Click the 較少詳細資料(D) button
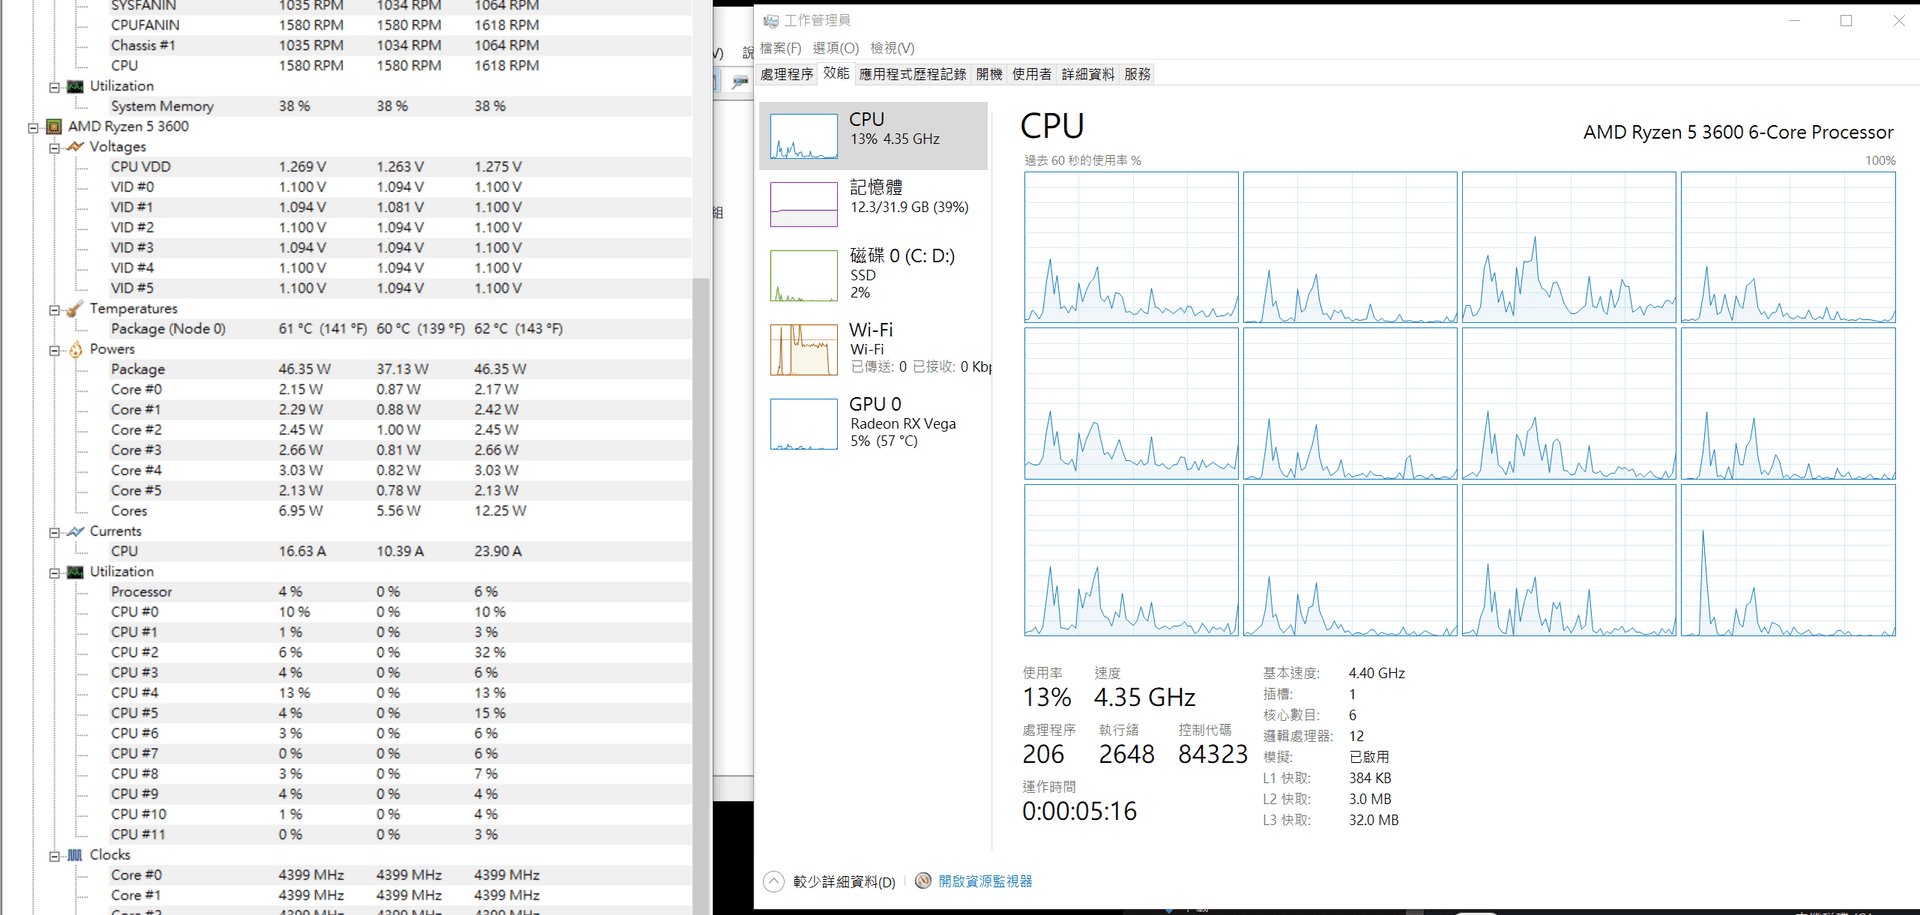Viewport: 1920px width, 915px height. pos(843,881)
